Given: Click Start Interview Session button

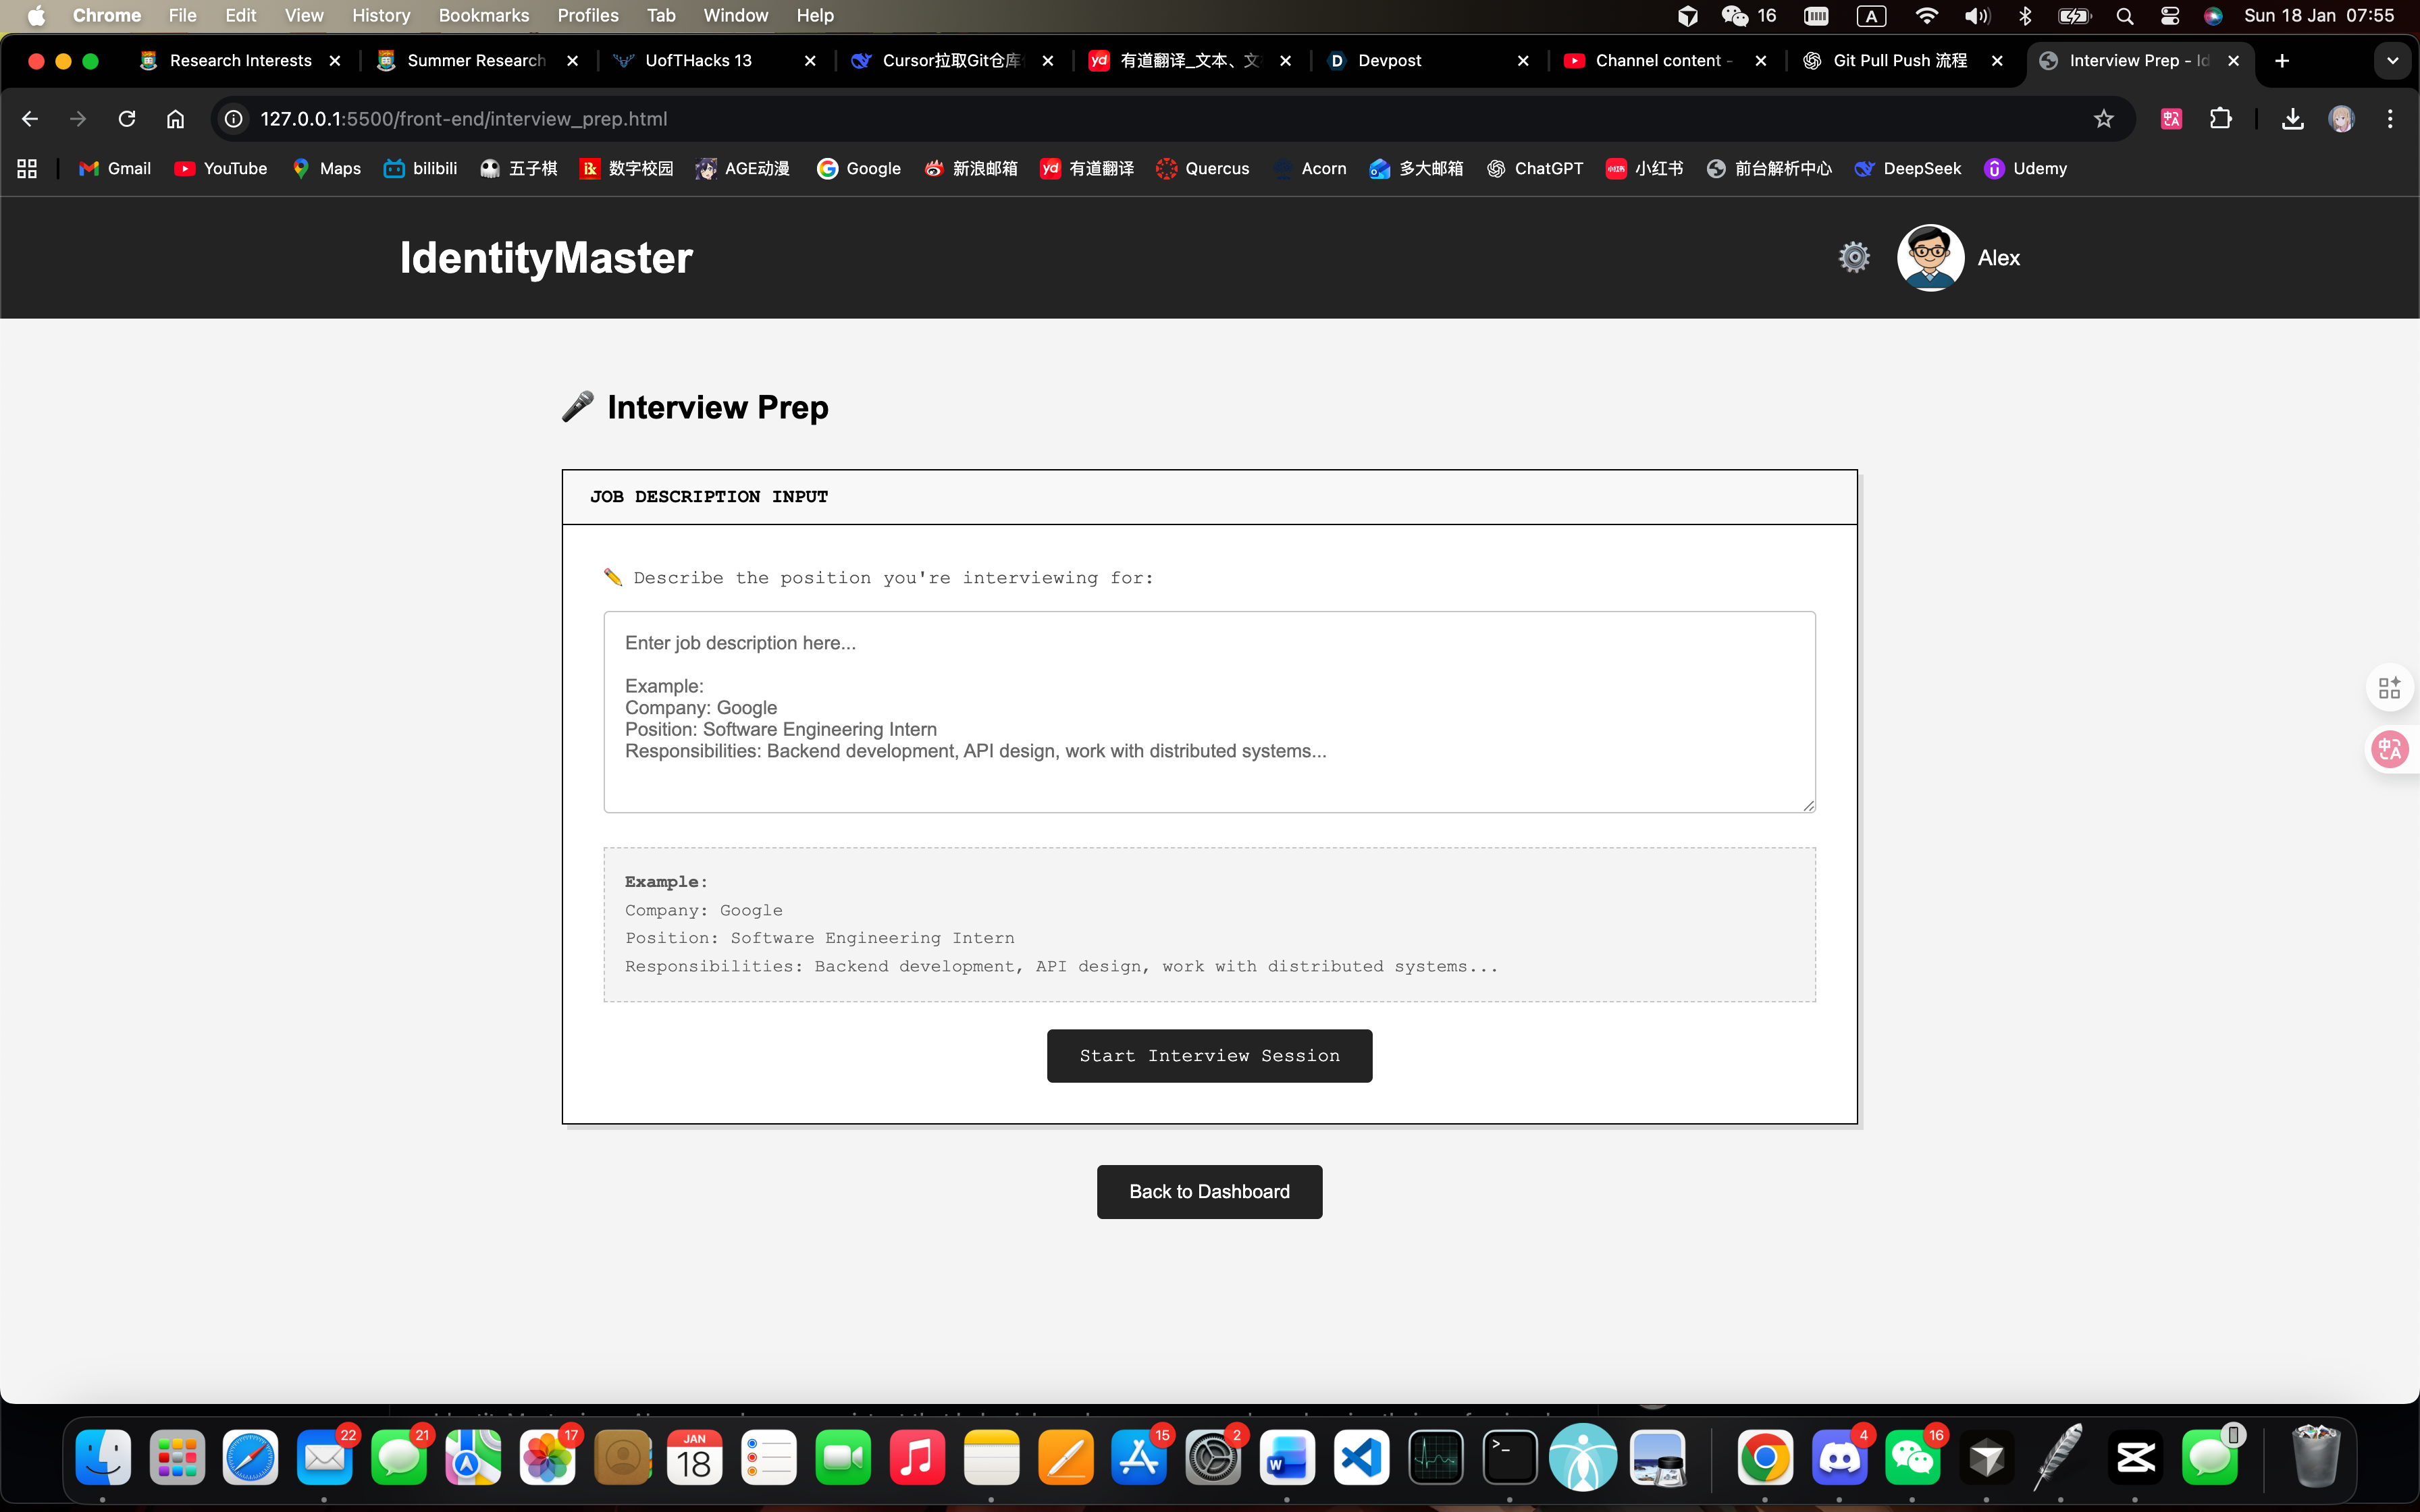Looking at the screenshot, I should pos(1209,1055).
